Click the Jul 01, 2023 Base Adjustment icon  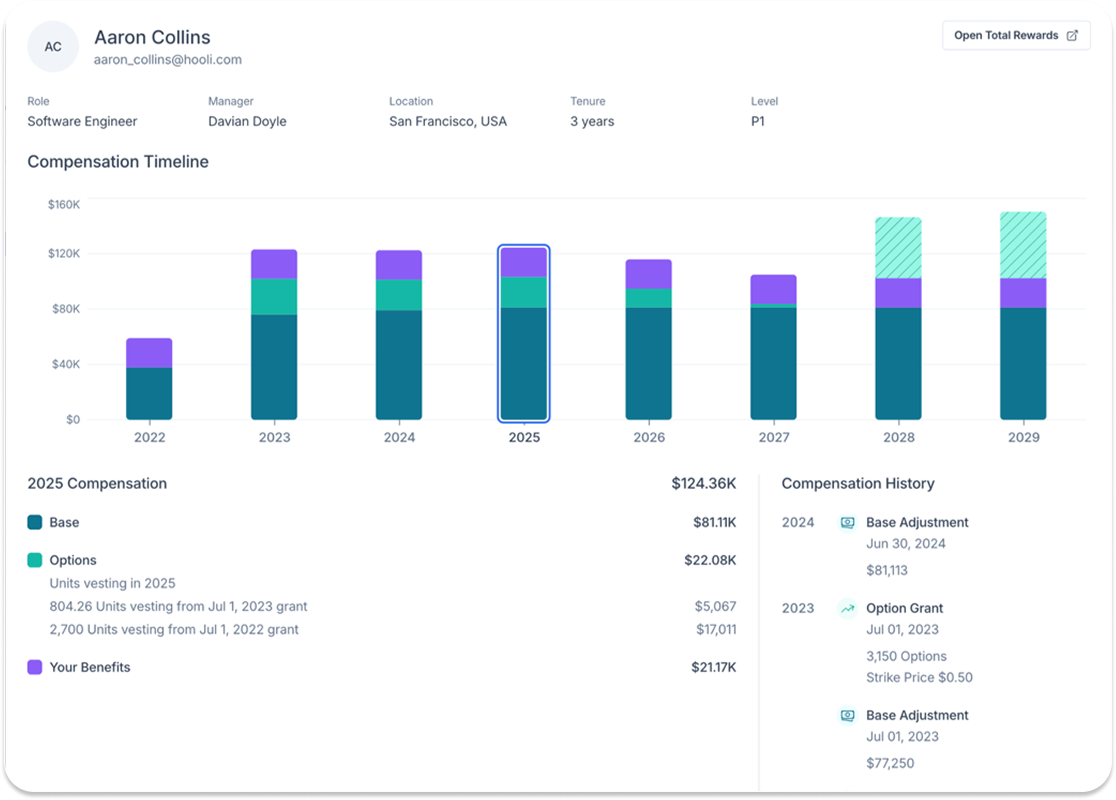point(848,715)
